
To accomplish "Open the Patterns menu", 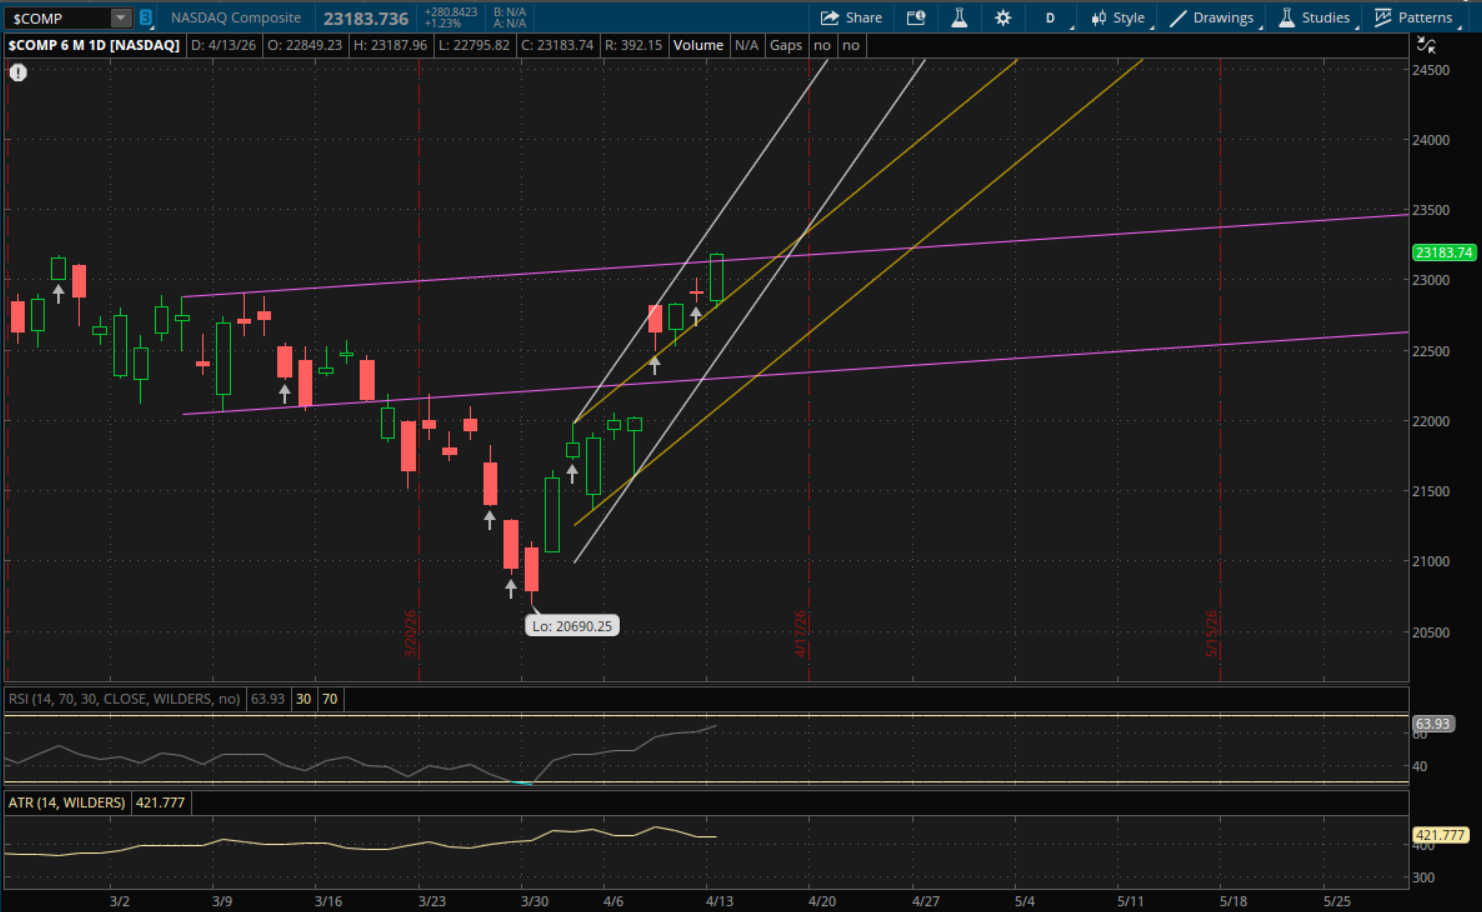I will point(1413,18).
